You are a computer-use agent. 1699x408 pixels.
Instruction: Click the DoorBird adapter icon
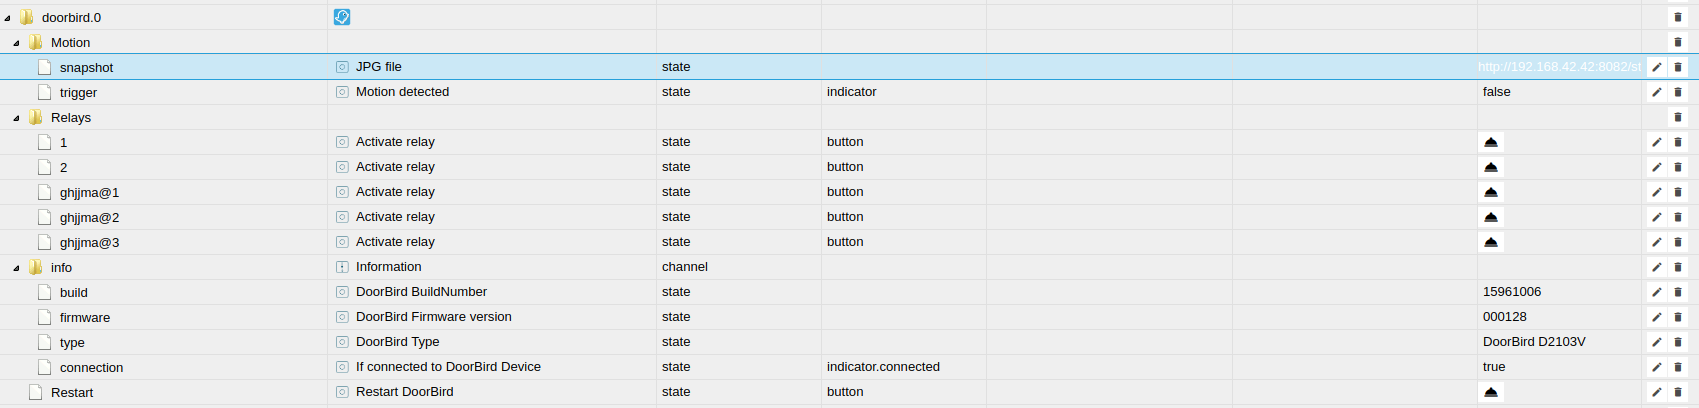pyautogui.click(x=342, y=17)
